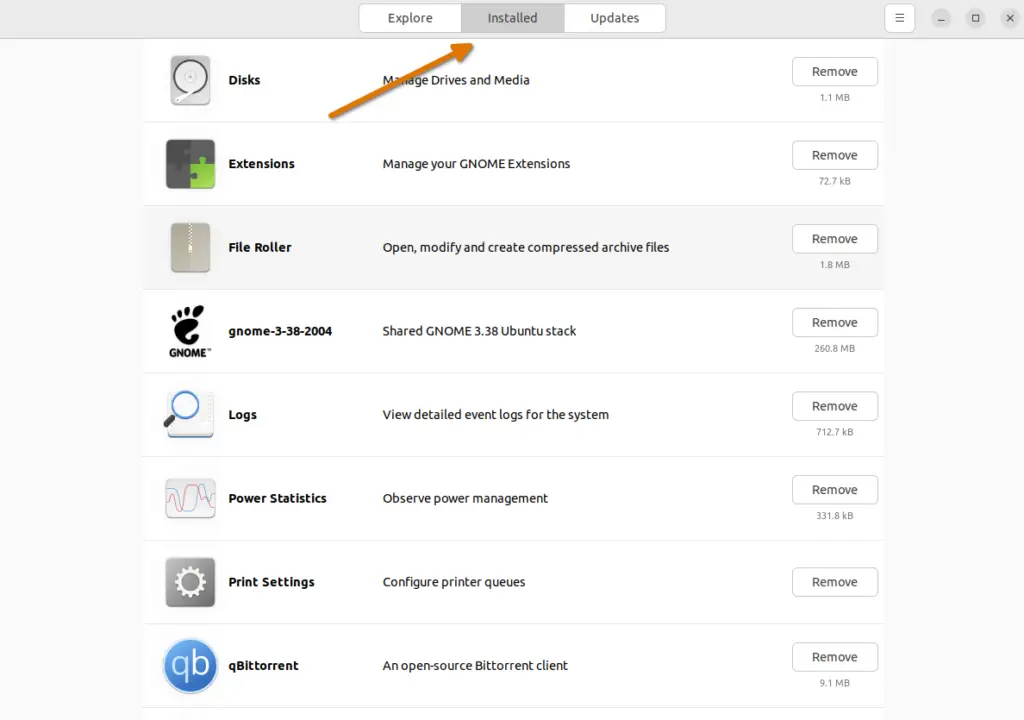Open the File Roller archive icon
Screen dimensions: 1024x720
click(x=190, y=247)
